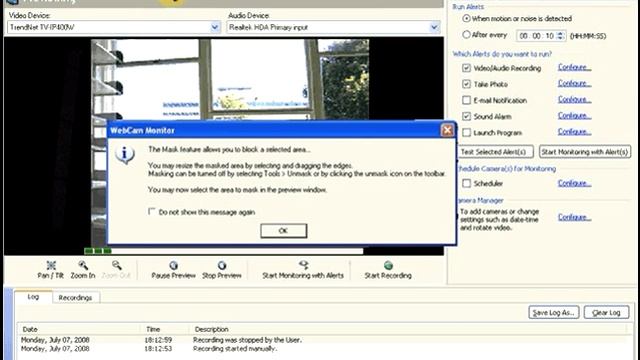
Task: Close the WebCam Monitor dialog
Action: pyautogui.click(x=447, y=130)
